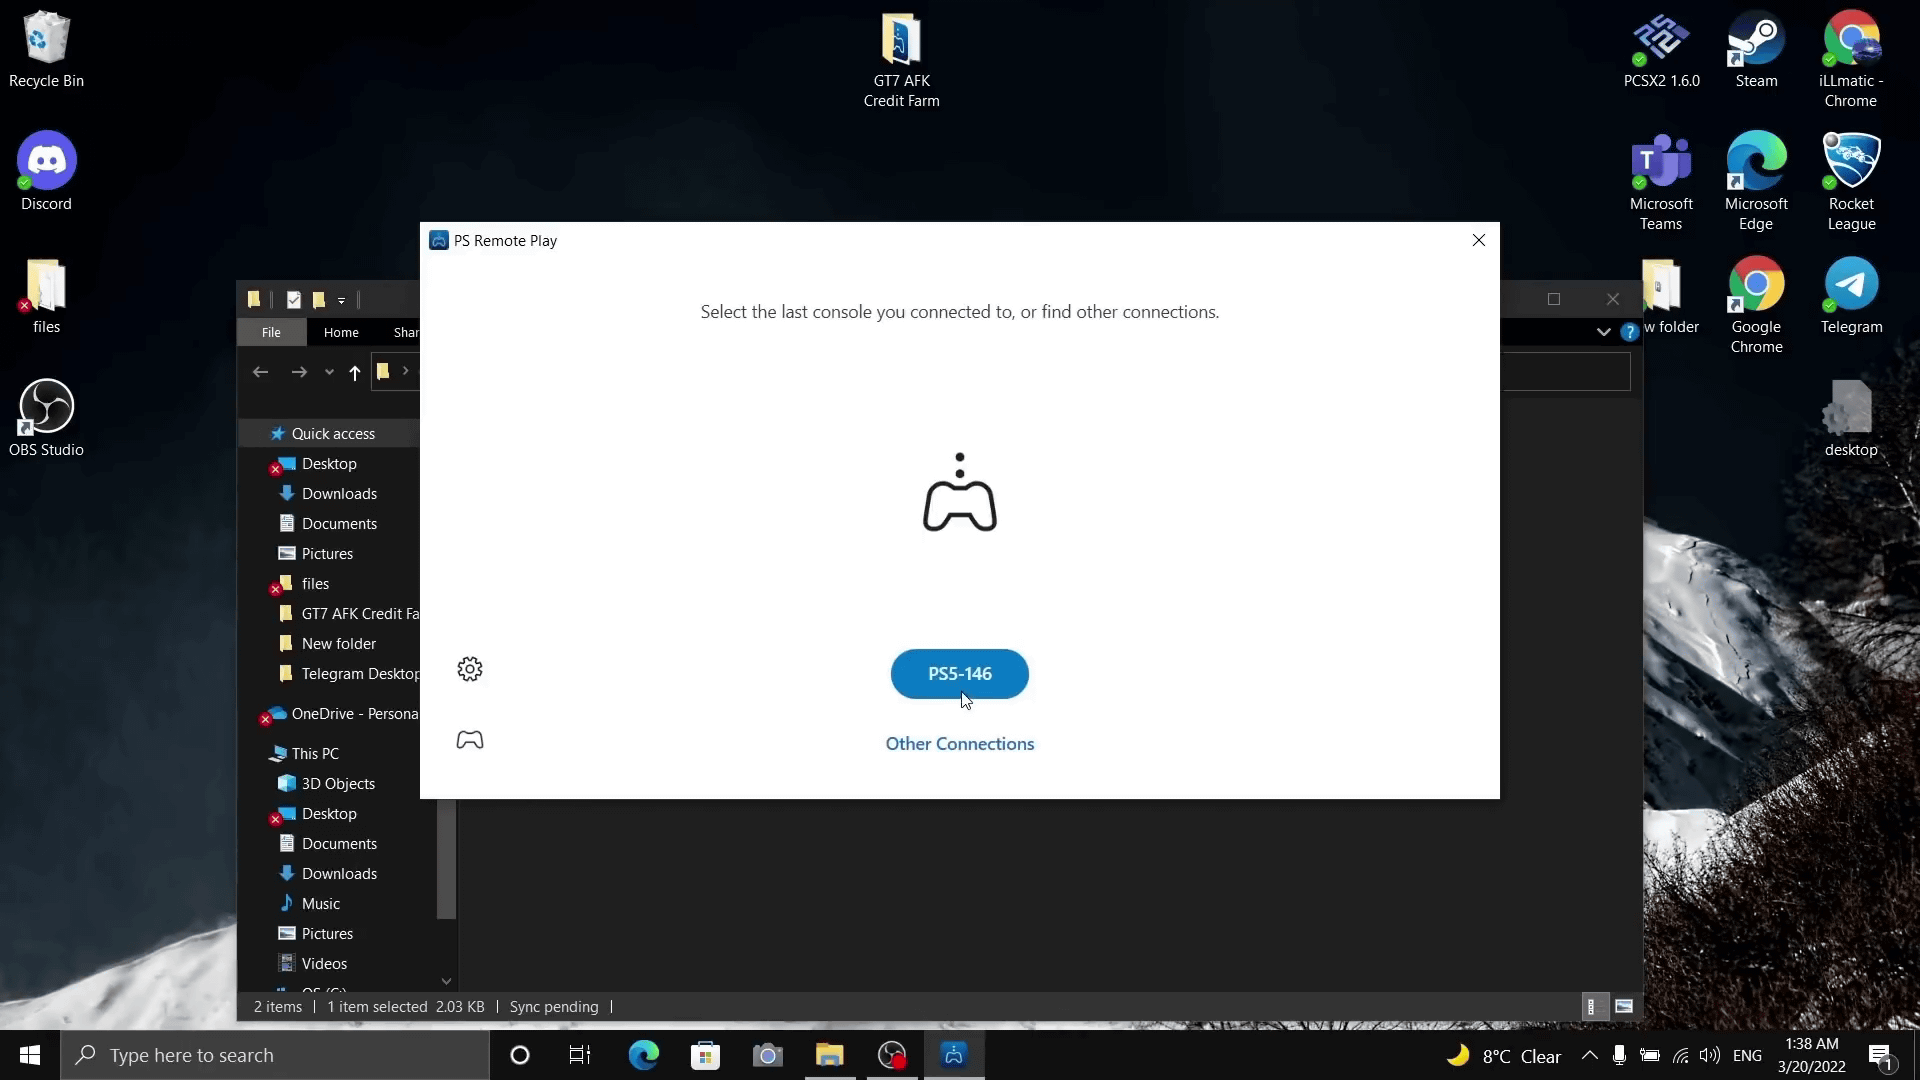Open Windows Start menu
The image size is (1920, 1080).
(30, 1055)
